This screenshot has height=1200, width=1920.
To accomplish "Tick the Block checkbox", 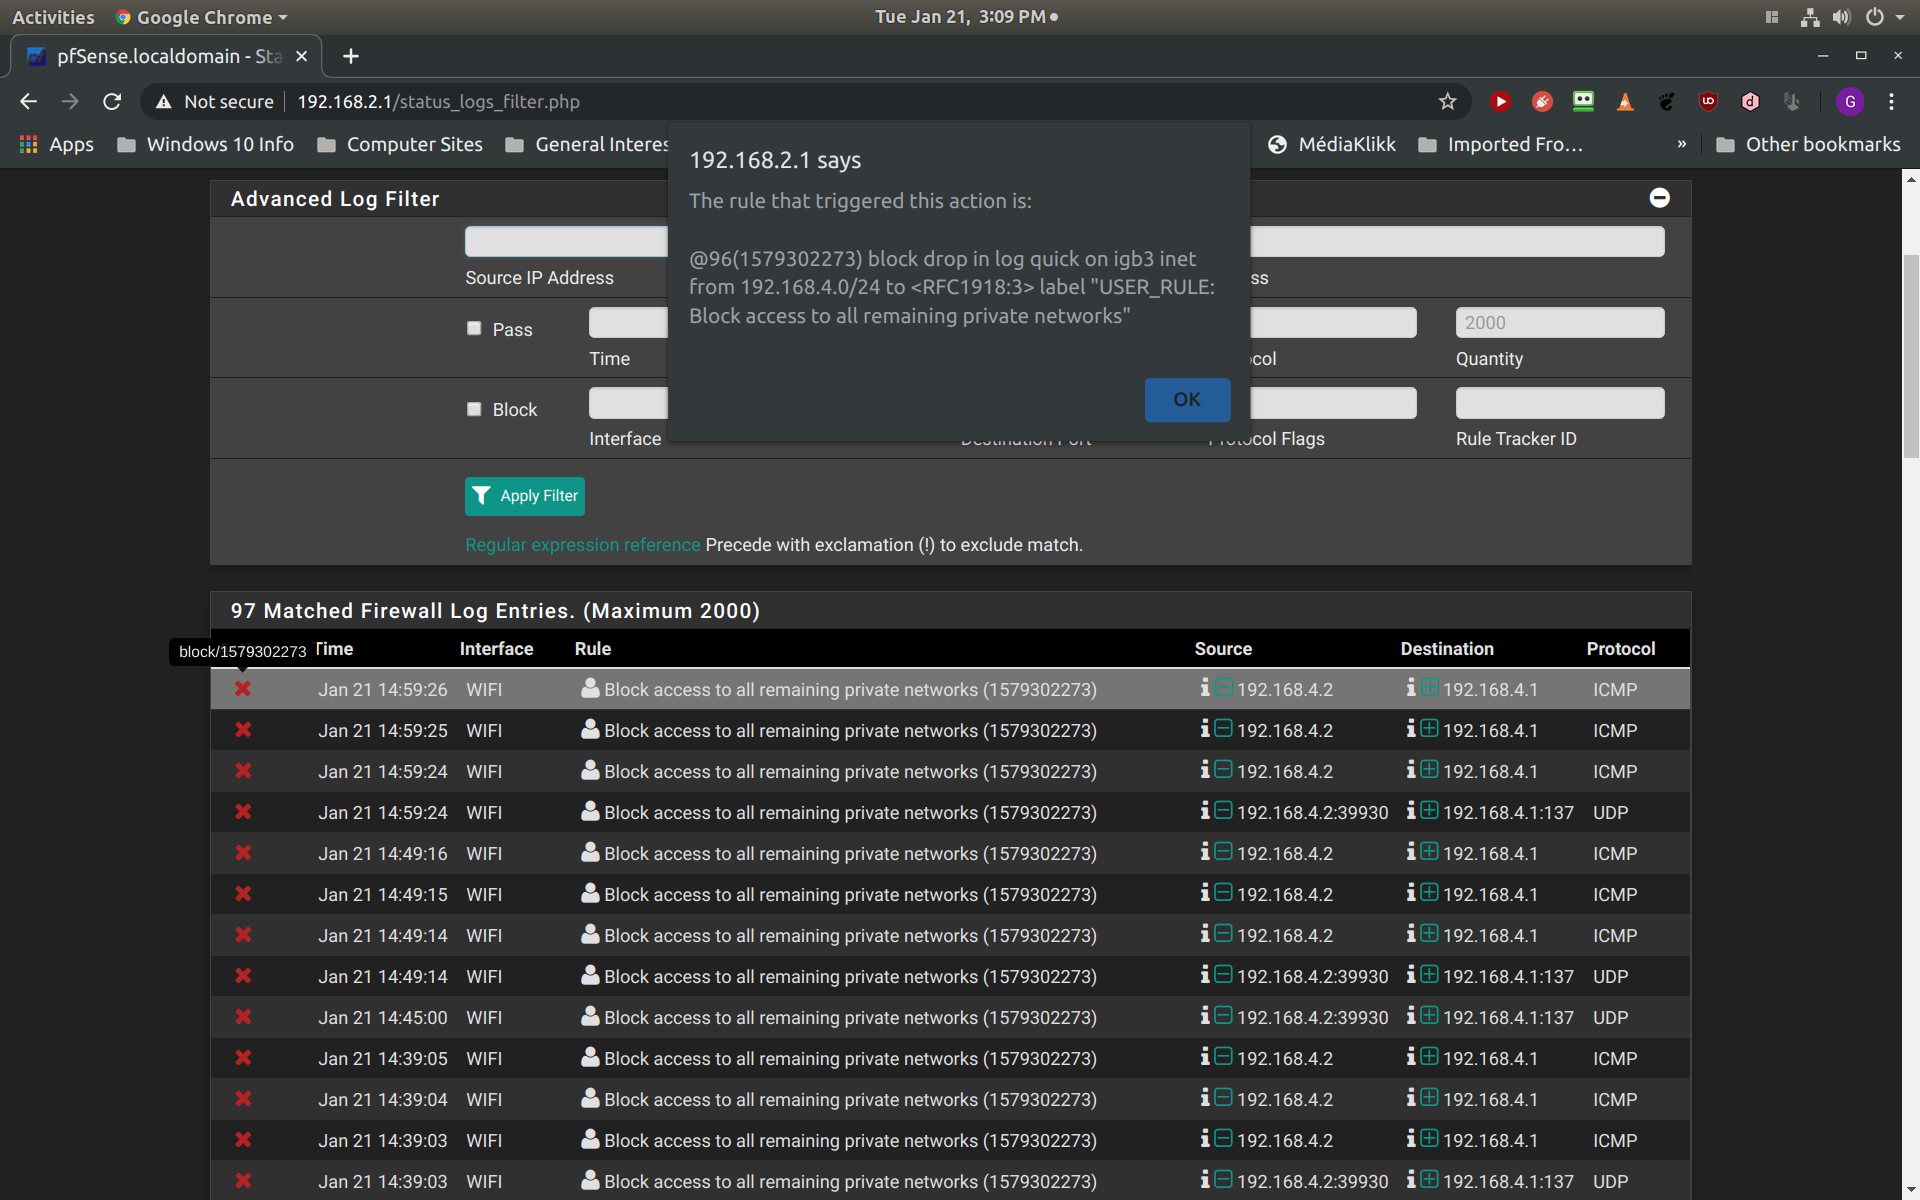I will pos(474,409).
